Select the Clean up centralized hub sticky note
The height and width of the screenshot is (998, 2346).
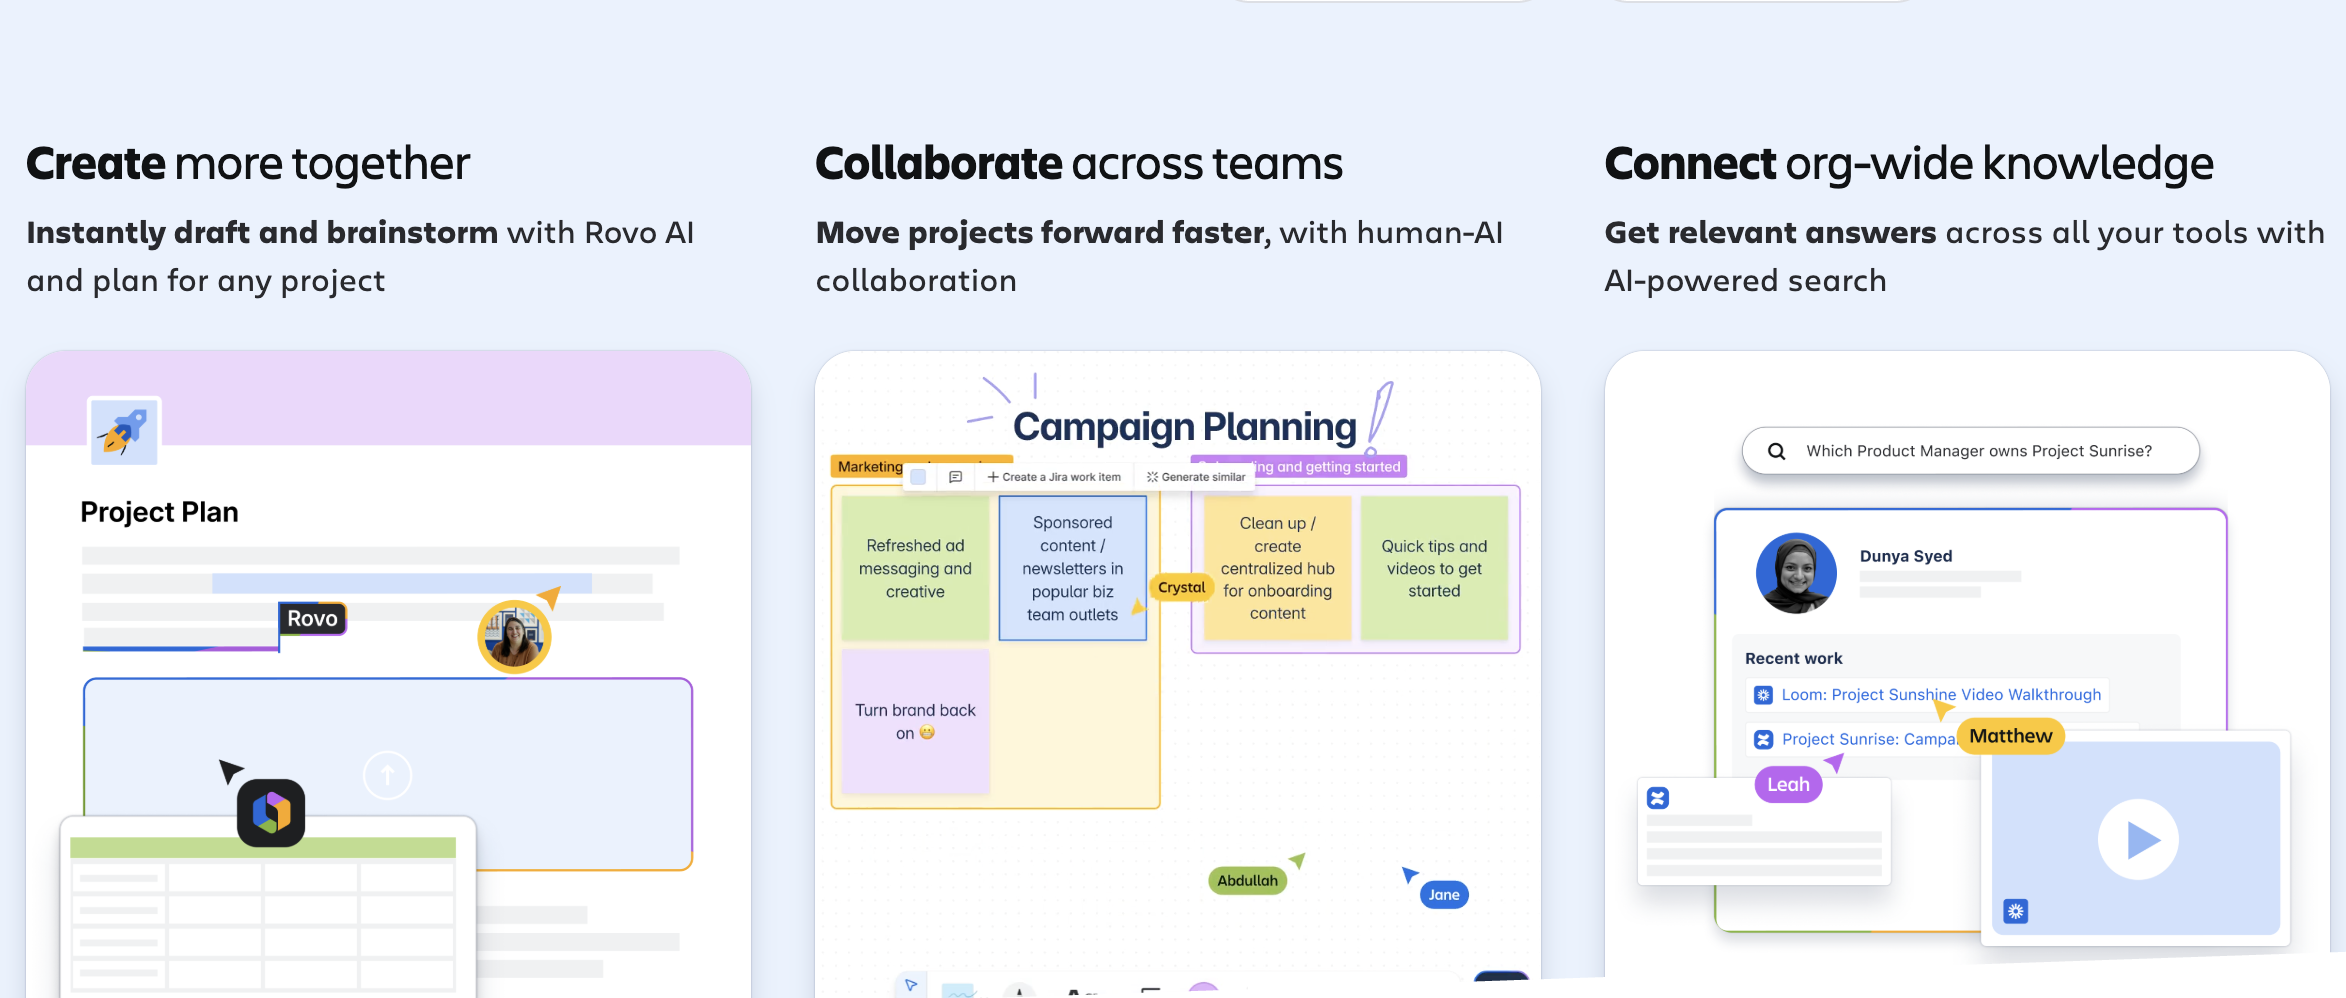tap(1277, 568)
